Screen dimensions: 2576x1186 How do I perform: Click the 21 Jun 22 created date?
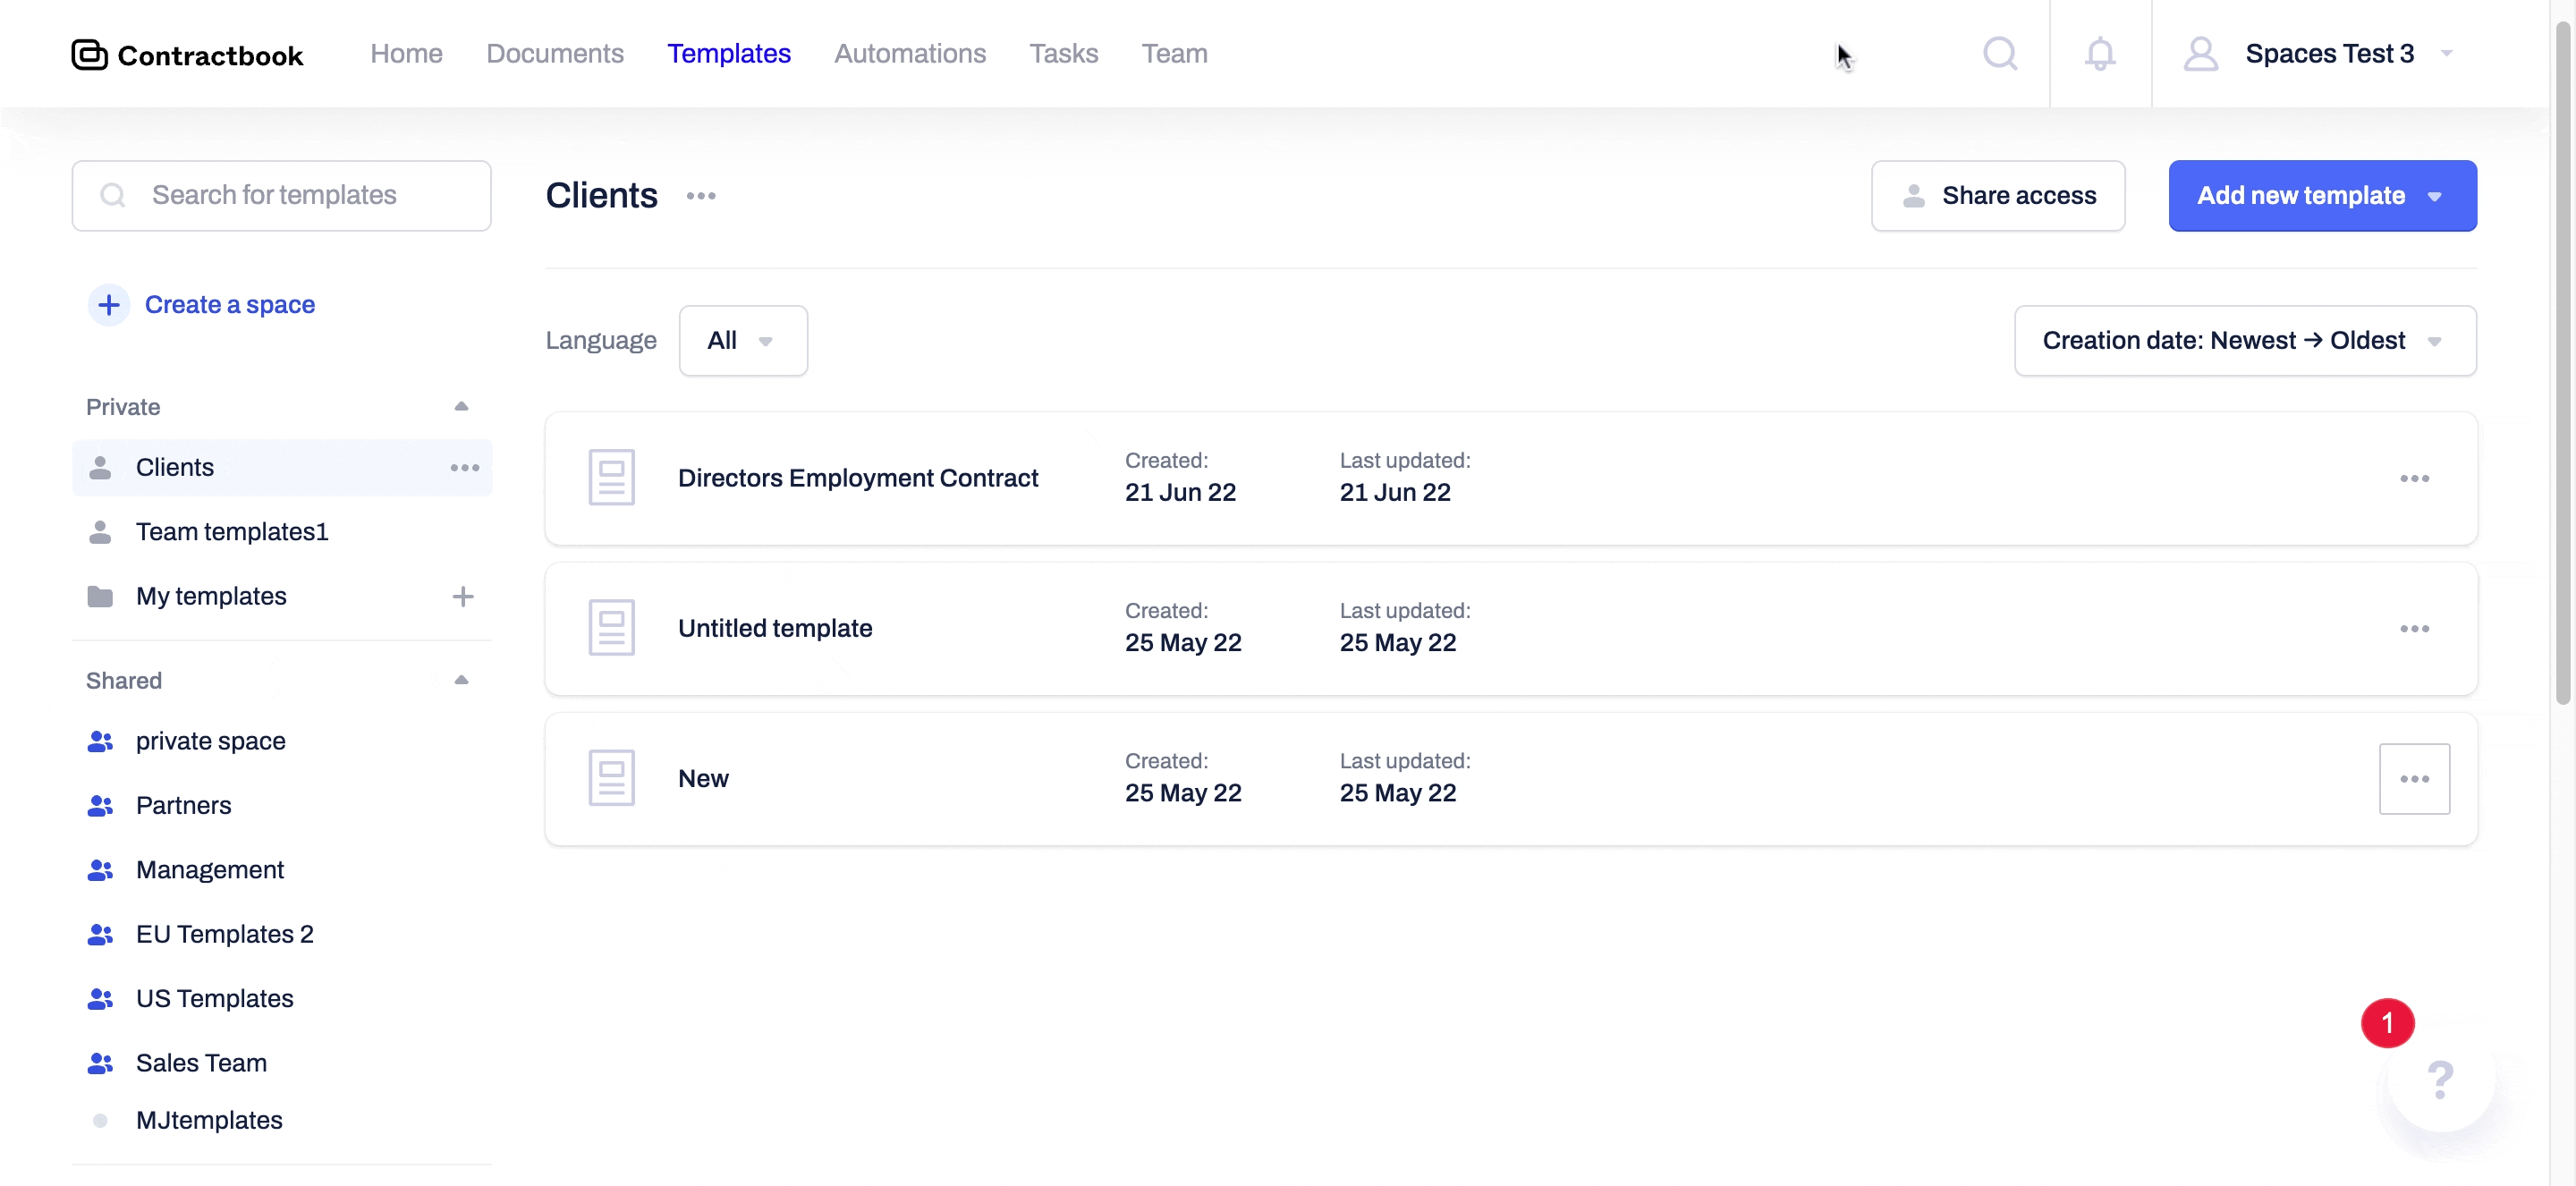[x=1180, y=493]
